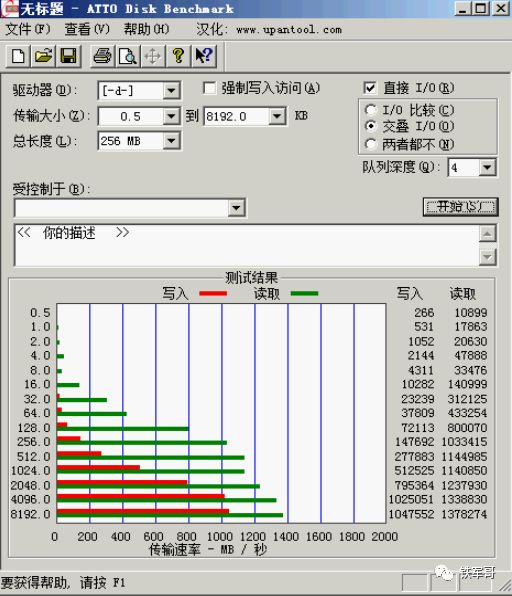Open a saved benchmark file icon
This screenshot has height=596, width=512.
tap(43, 56)
